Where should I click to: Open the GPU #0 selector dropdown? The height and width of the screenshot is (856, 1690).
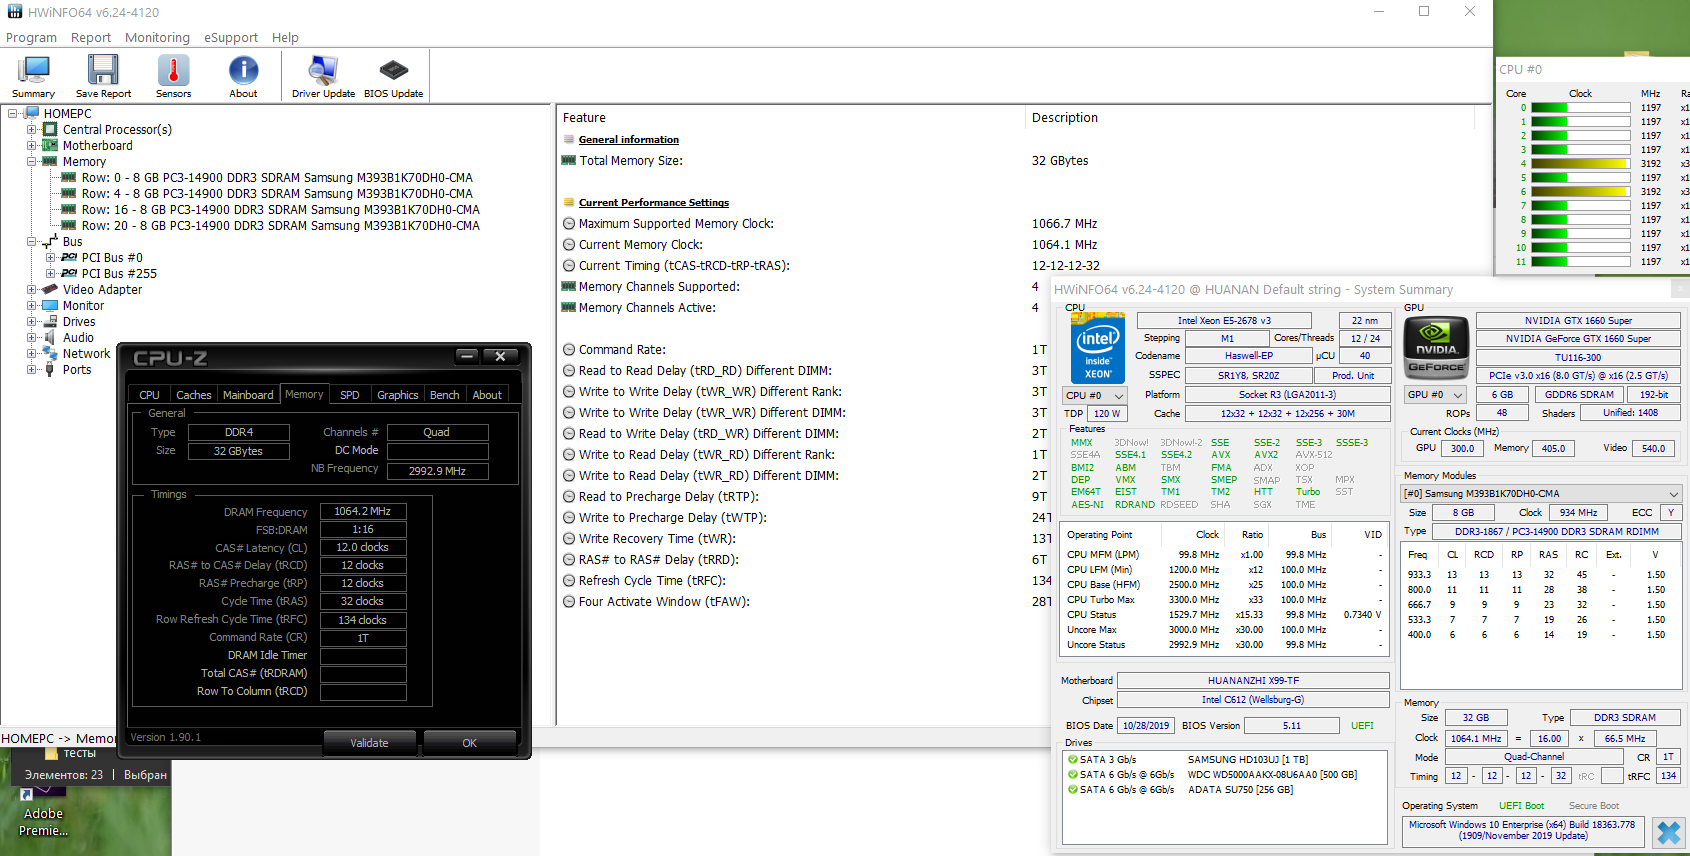(1436, 394)
